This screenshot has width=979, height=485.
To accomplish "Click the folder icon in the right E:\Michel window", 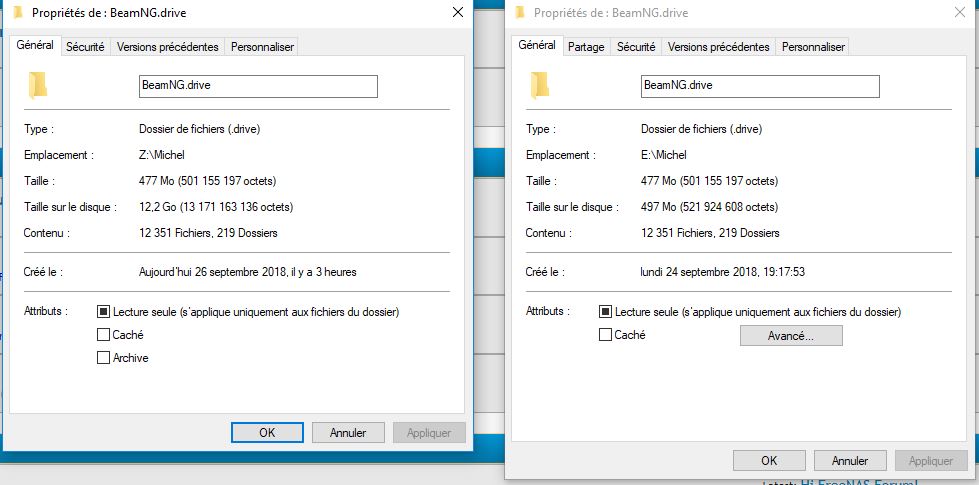I will coord(539,86).
